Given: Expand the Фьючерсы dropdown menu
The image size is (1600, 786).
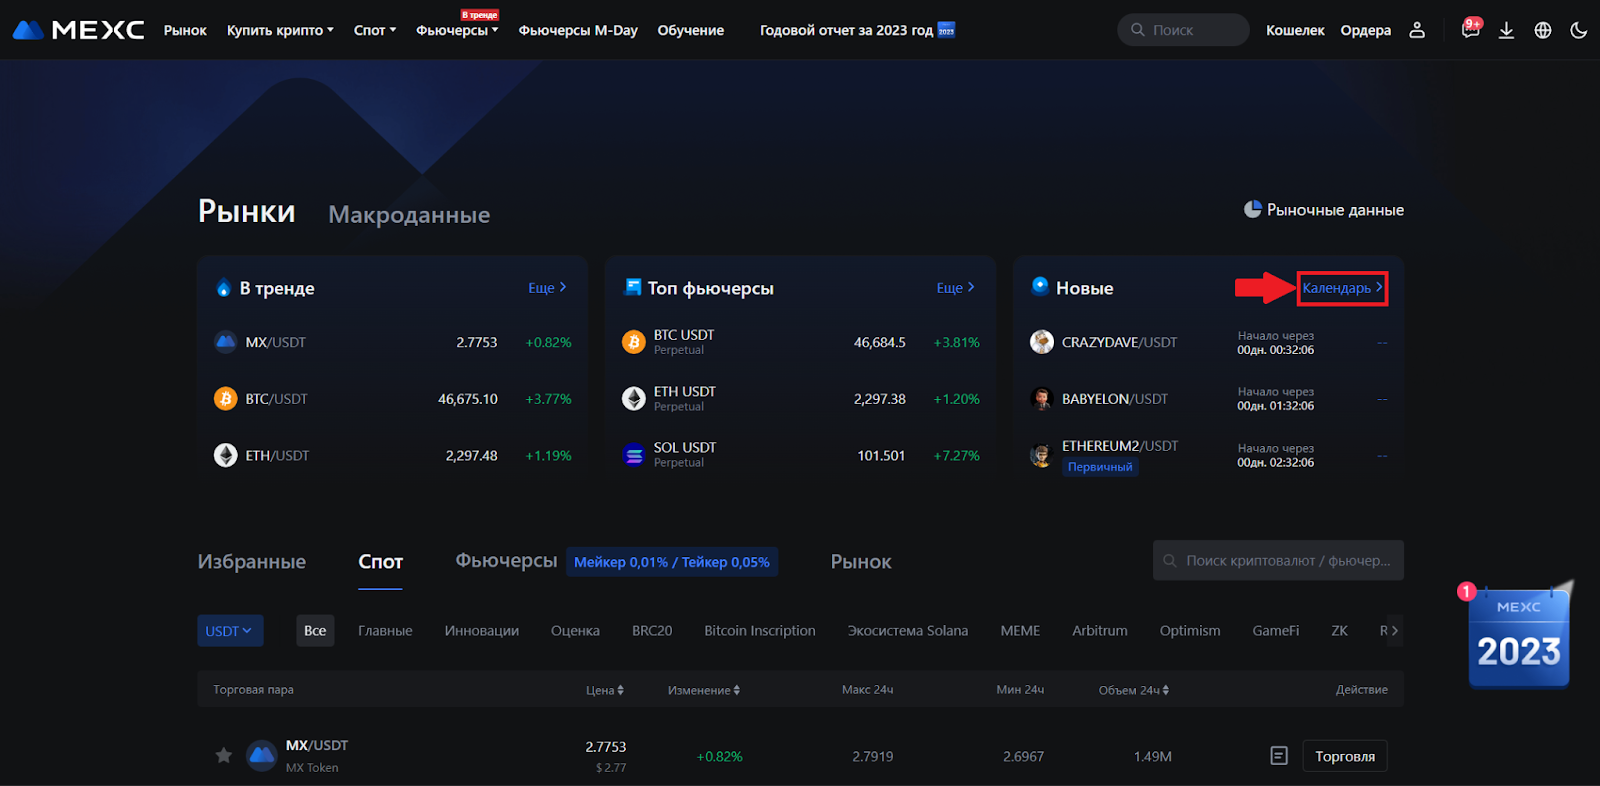Looking at the screenshot, I should pyautogui.click(x=457, y=30).
